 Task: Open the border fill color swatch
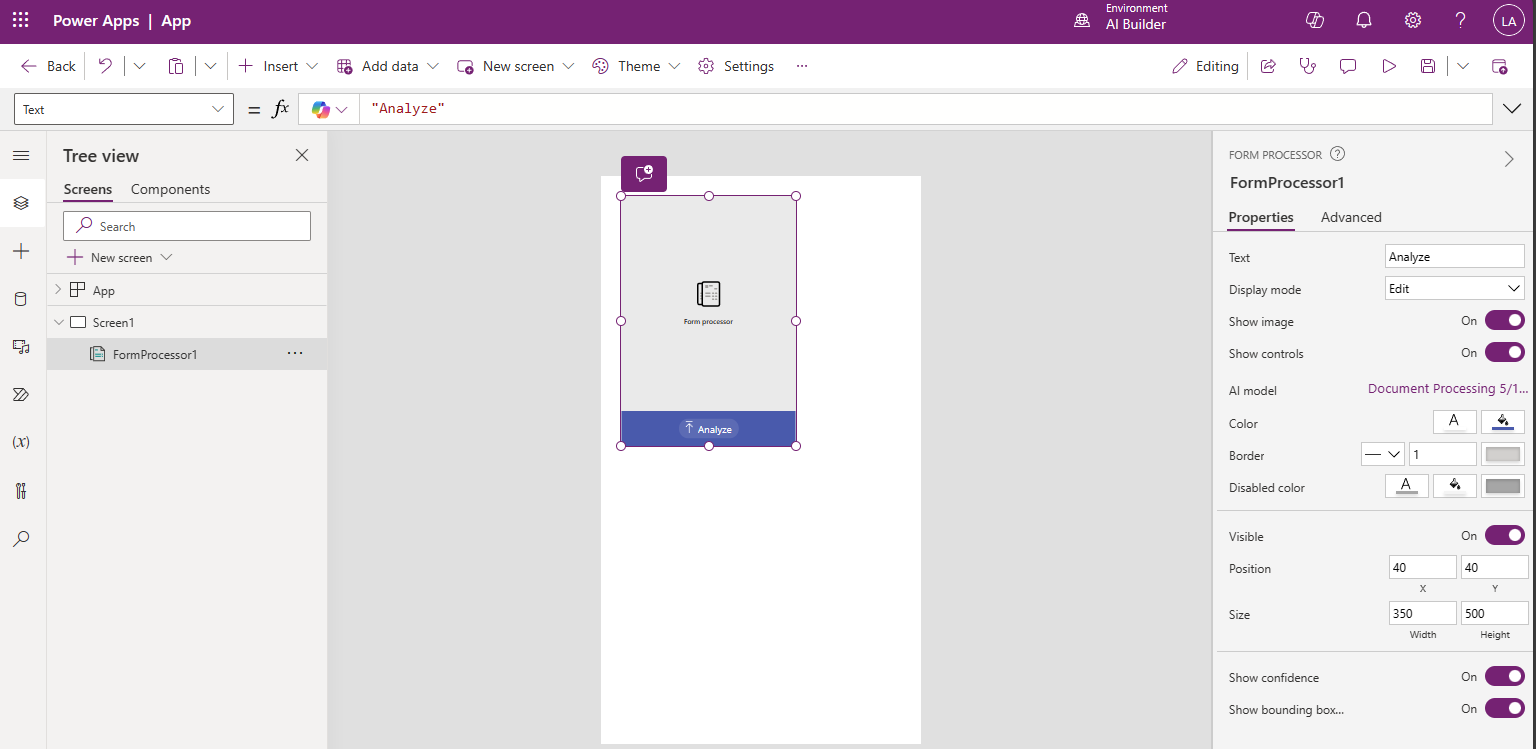(1503, 454)
